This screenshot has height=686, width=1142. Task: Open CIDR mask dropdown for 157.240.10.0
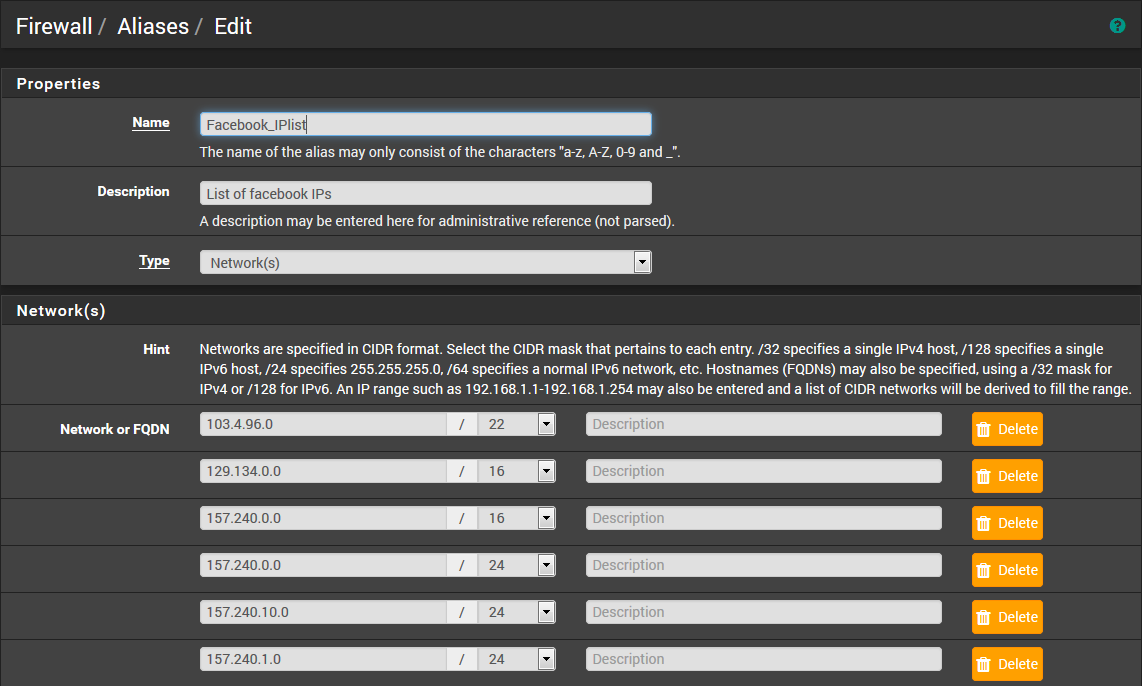517,612
